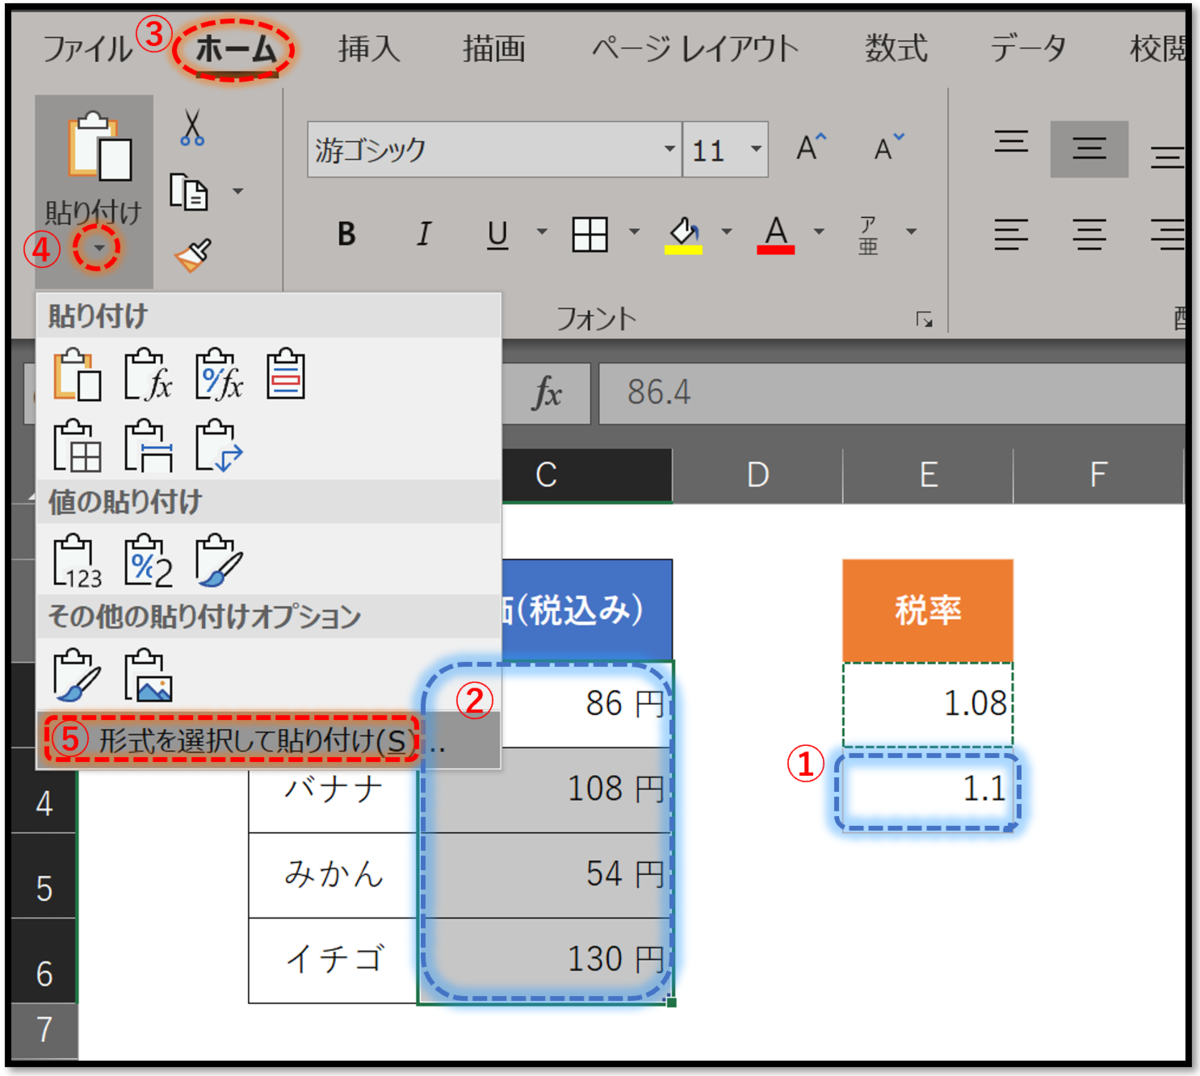
Task: Open the 游ゴシック font dropdown
Action: [x=668, y=148]
